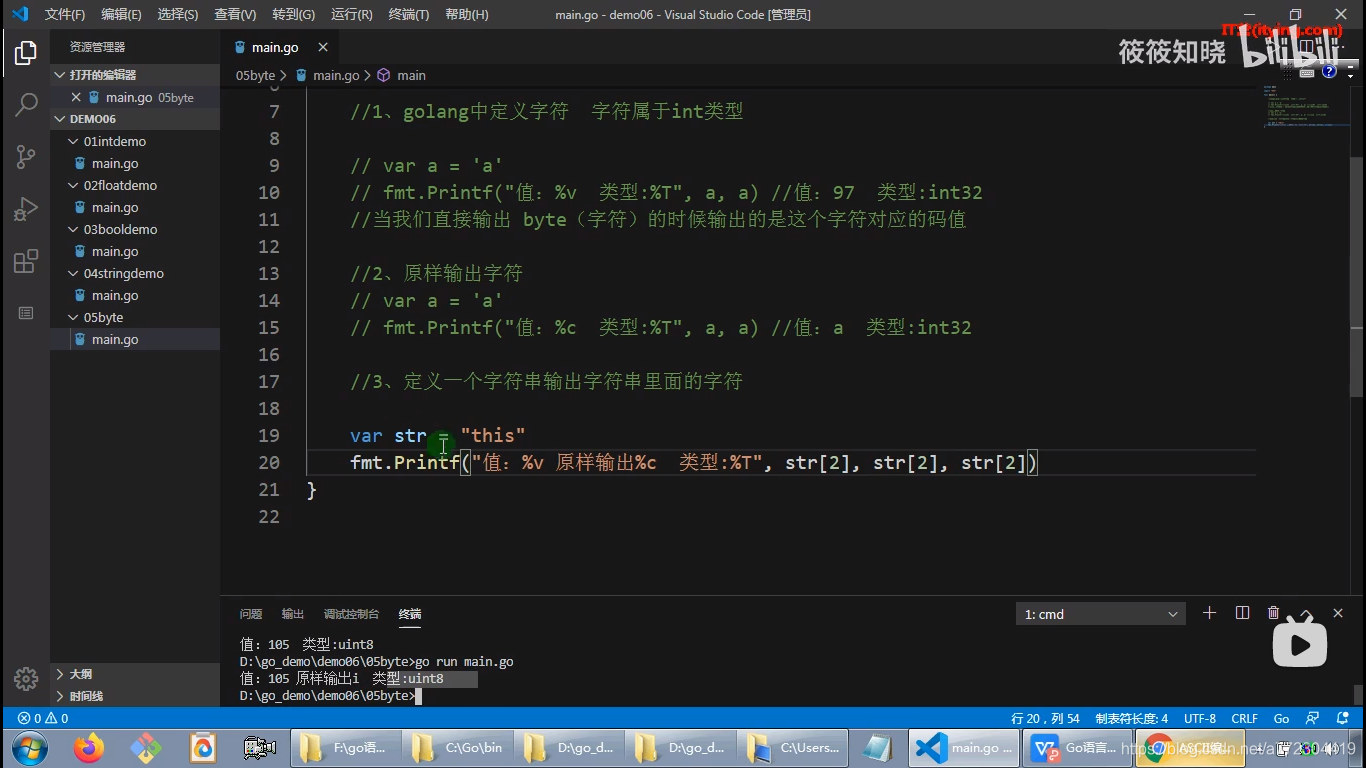The width and height of the screenshot is (1366, 768).
Task: Open the 转到(G) menu
Action: coord(293,14)
